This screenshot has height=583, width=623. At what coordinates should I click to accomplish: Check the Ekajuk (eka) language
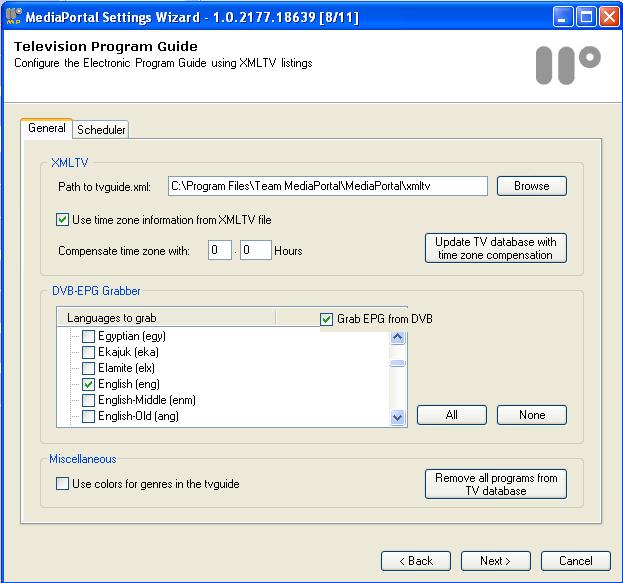click(88, 352)
